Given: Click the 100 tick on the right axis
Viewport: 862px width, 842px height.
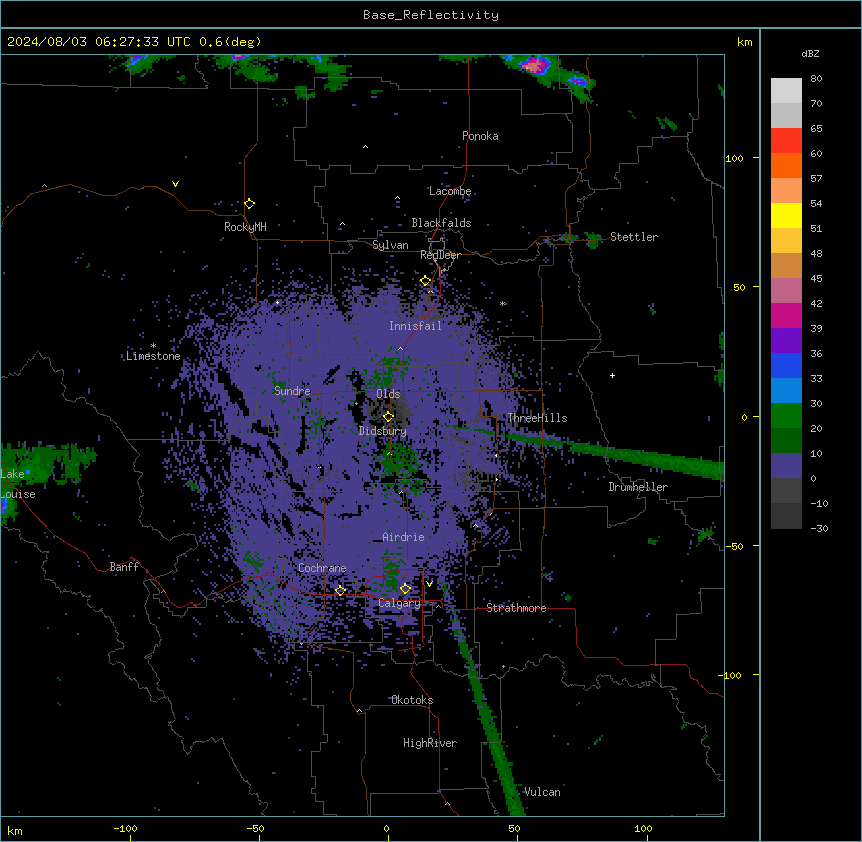Looking at the screenshot, I should click(x=734, y=158).
